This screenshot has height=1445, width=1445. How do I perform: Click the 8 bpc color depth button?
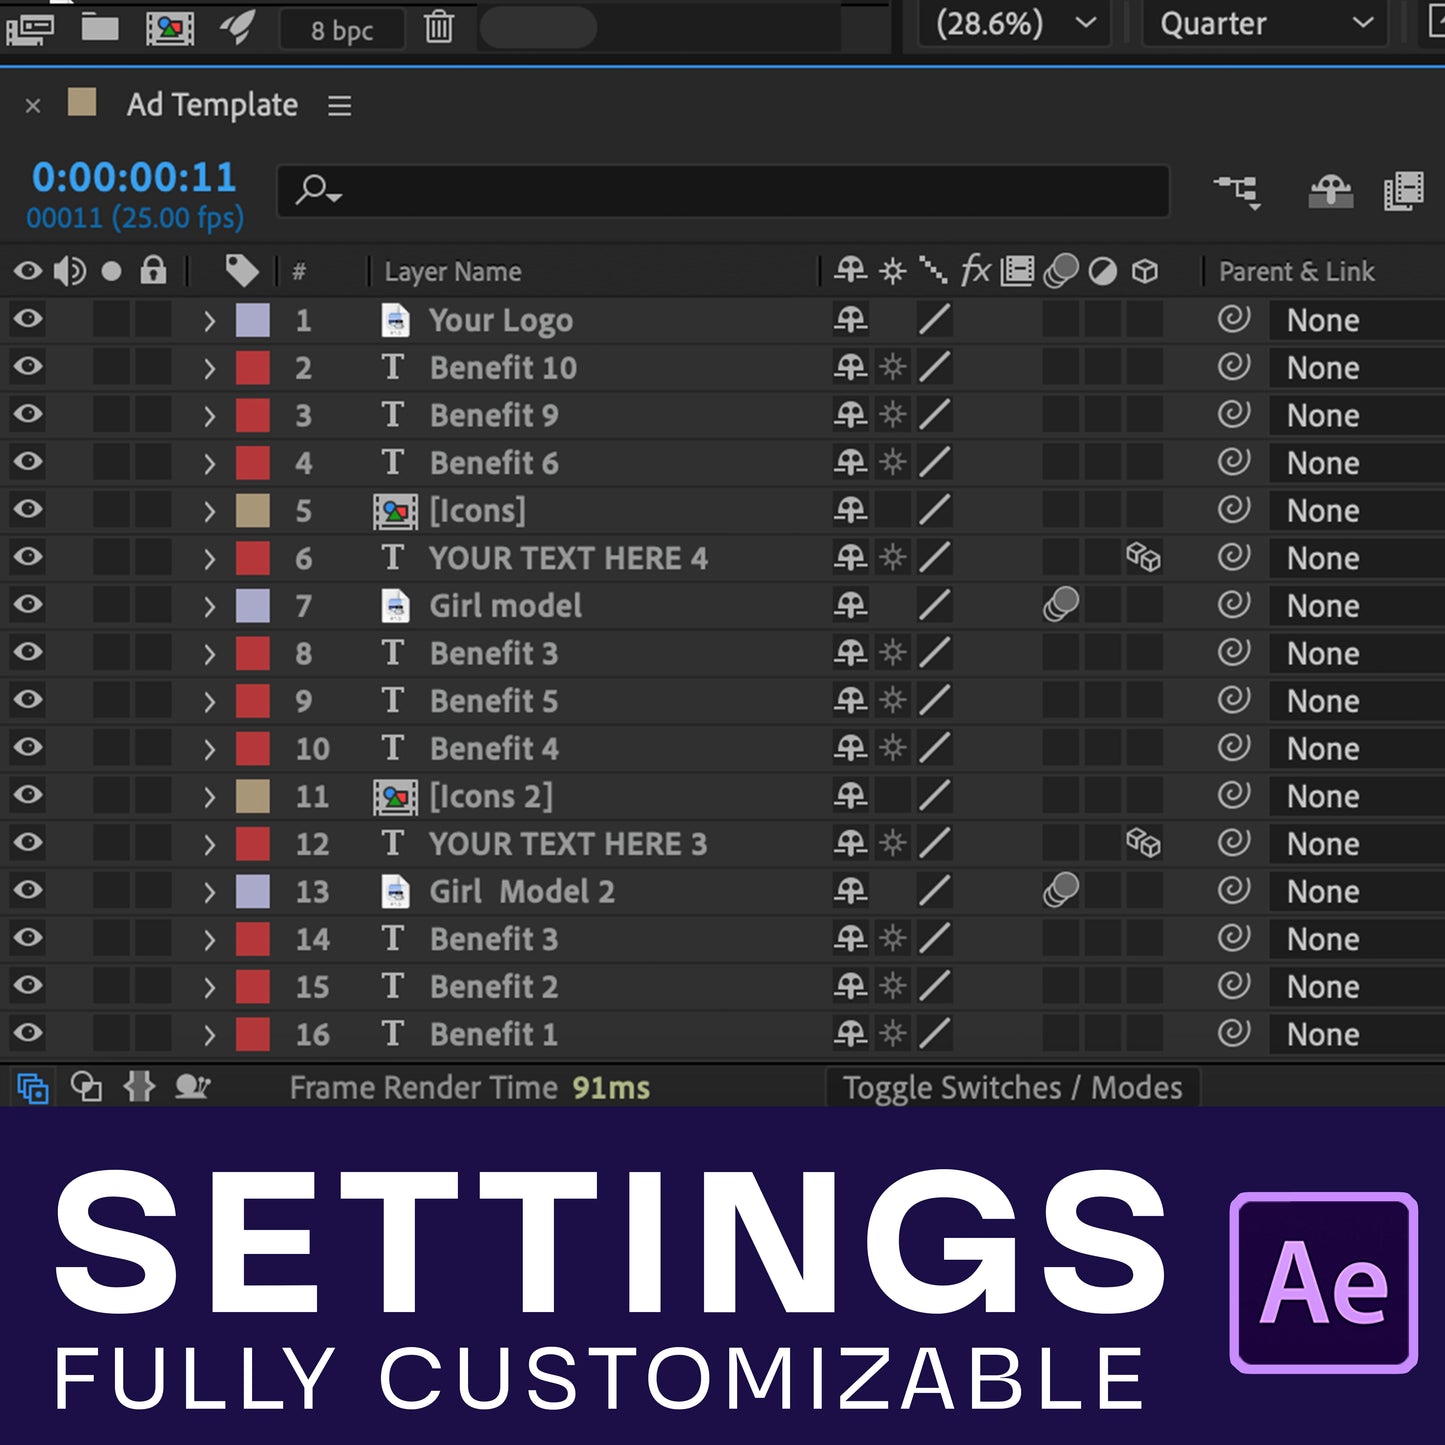(341, 30)
